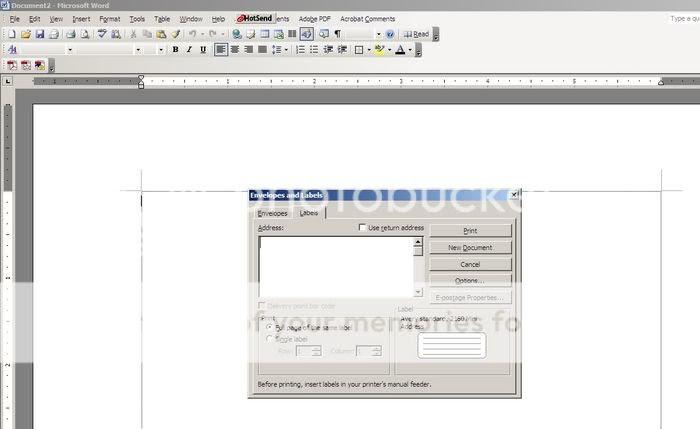The width and height of the screenshot is (700, 429).
Task: Switch to the Envelopes tab
Action: [272, 213]
